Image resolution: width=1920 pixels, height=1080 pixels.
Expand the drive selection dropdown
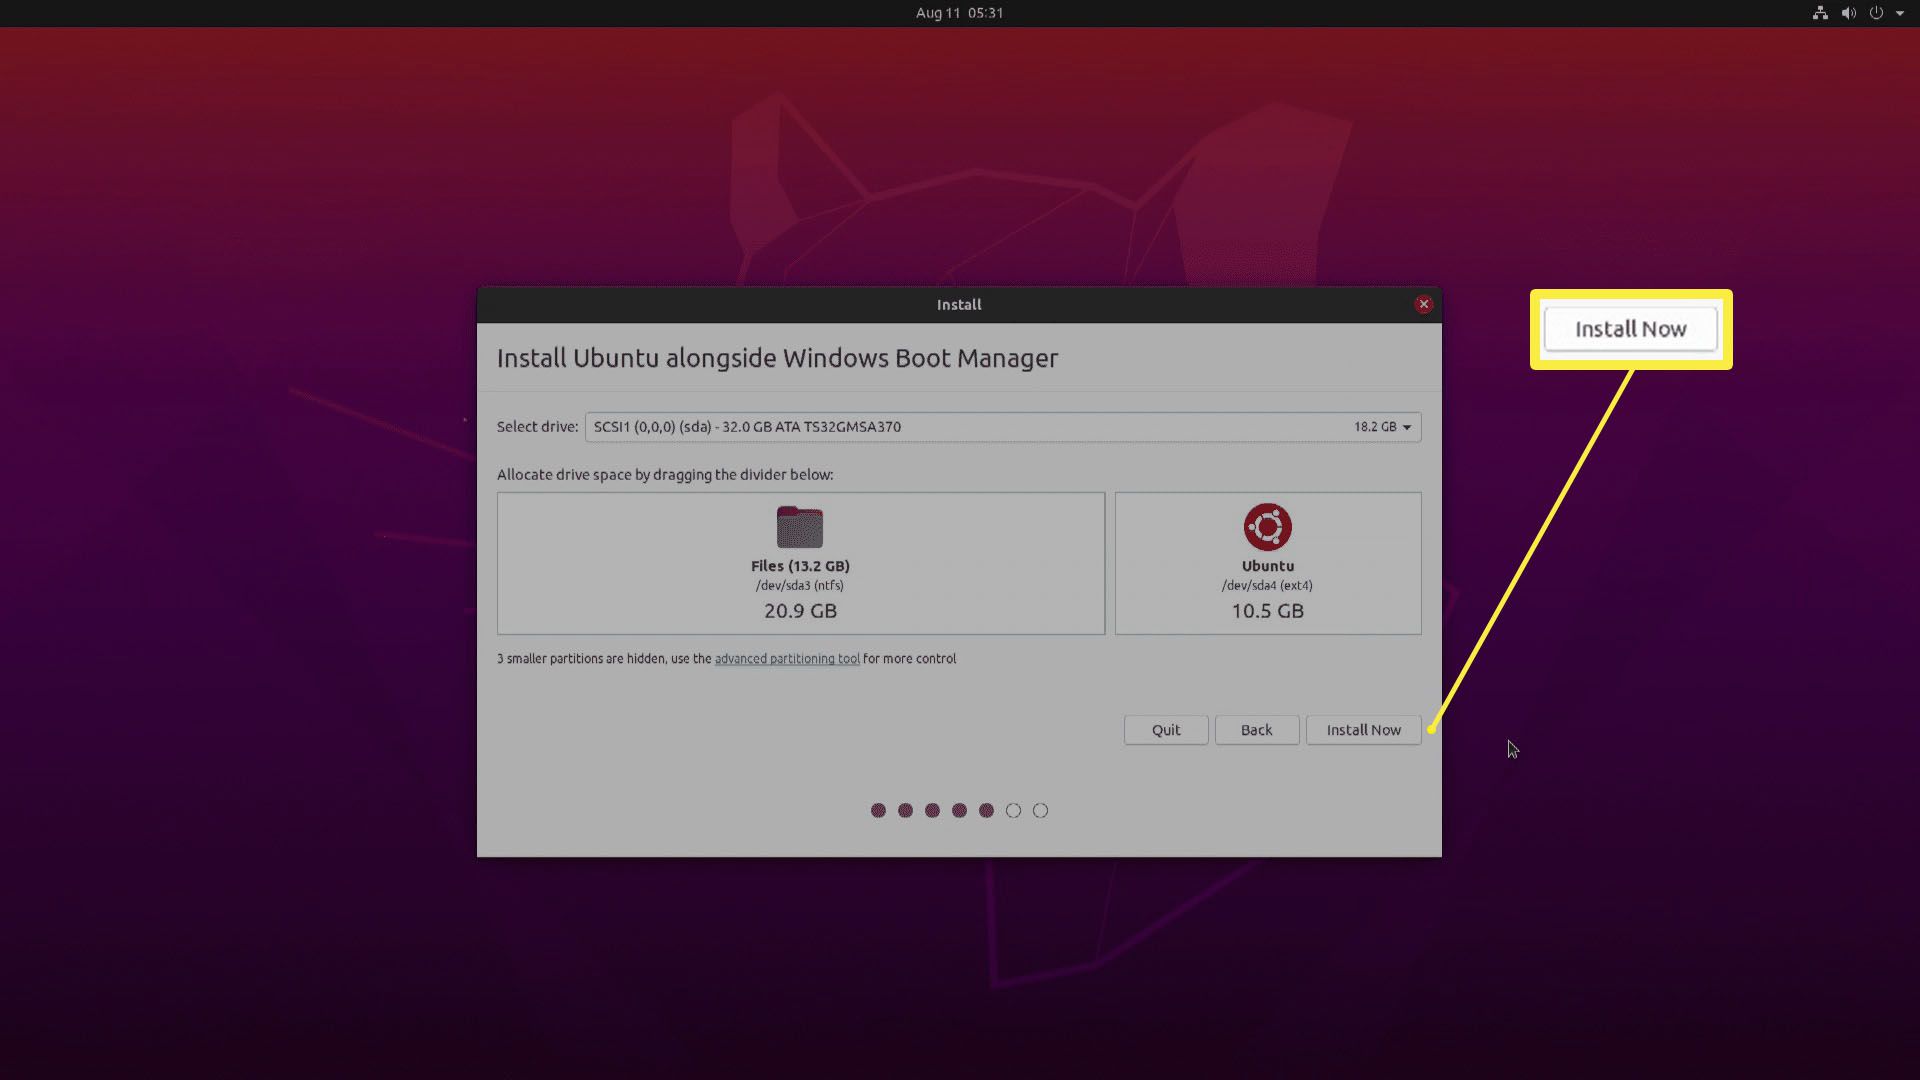1404,426
